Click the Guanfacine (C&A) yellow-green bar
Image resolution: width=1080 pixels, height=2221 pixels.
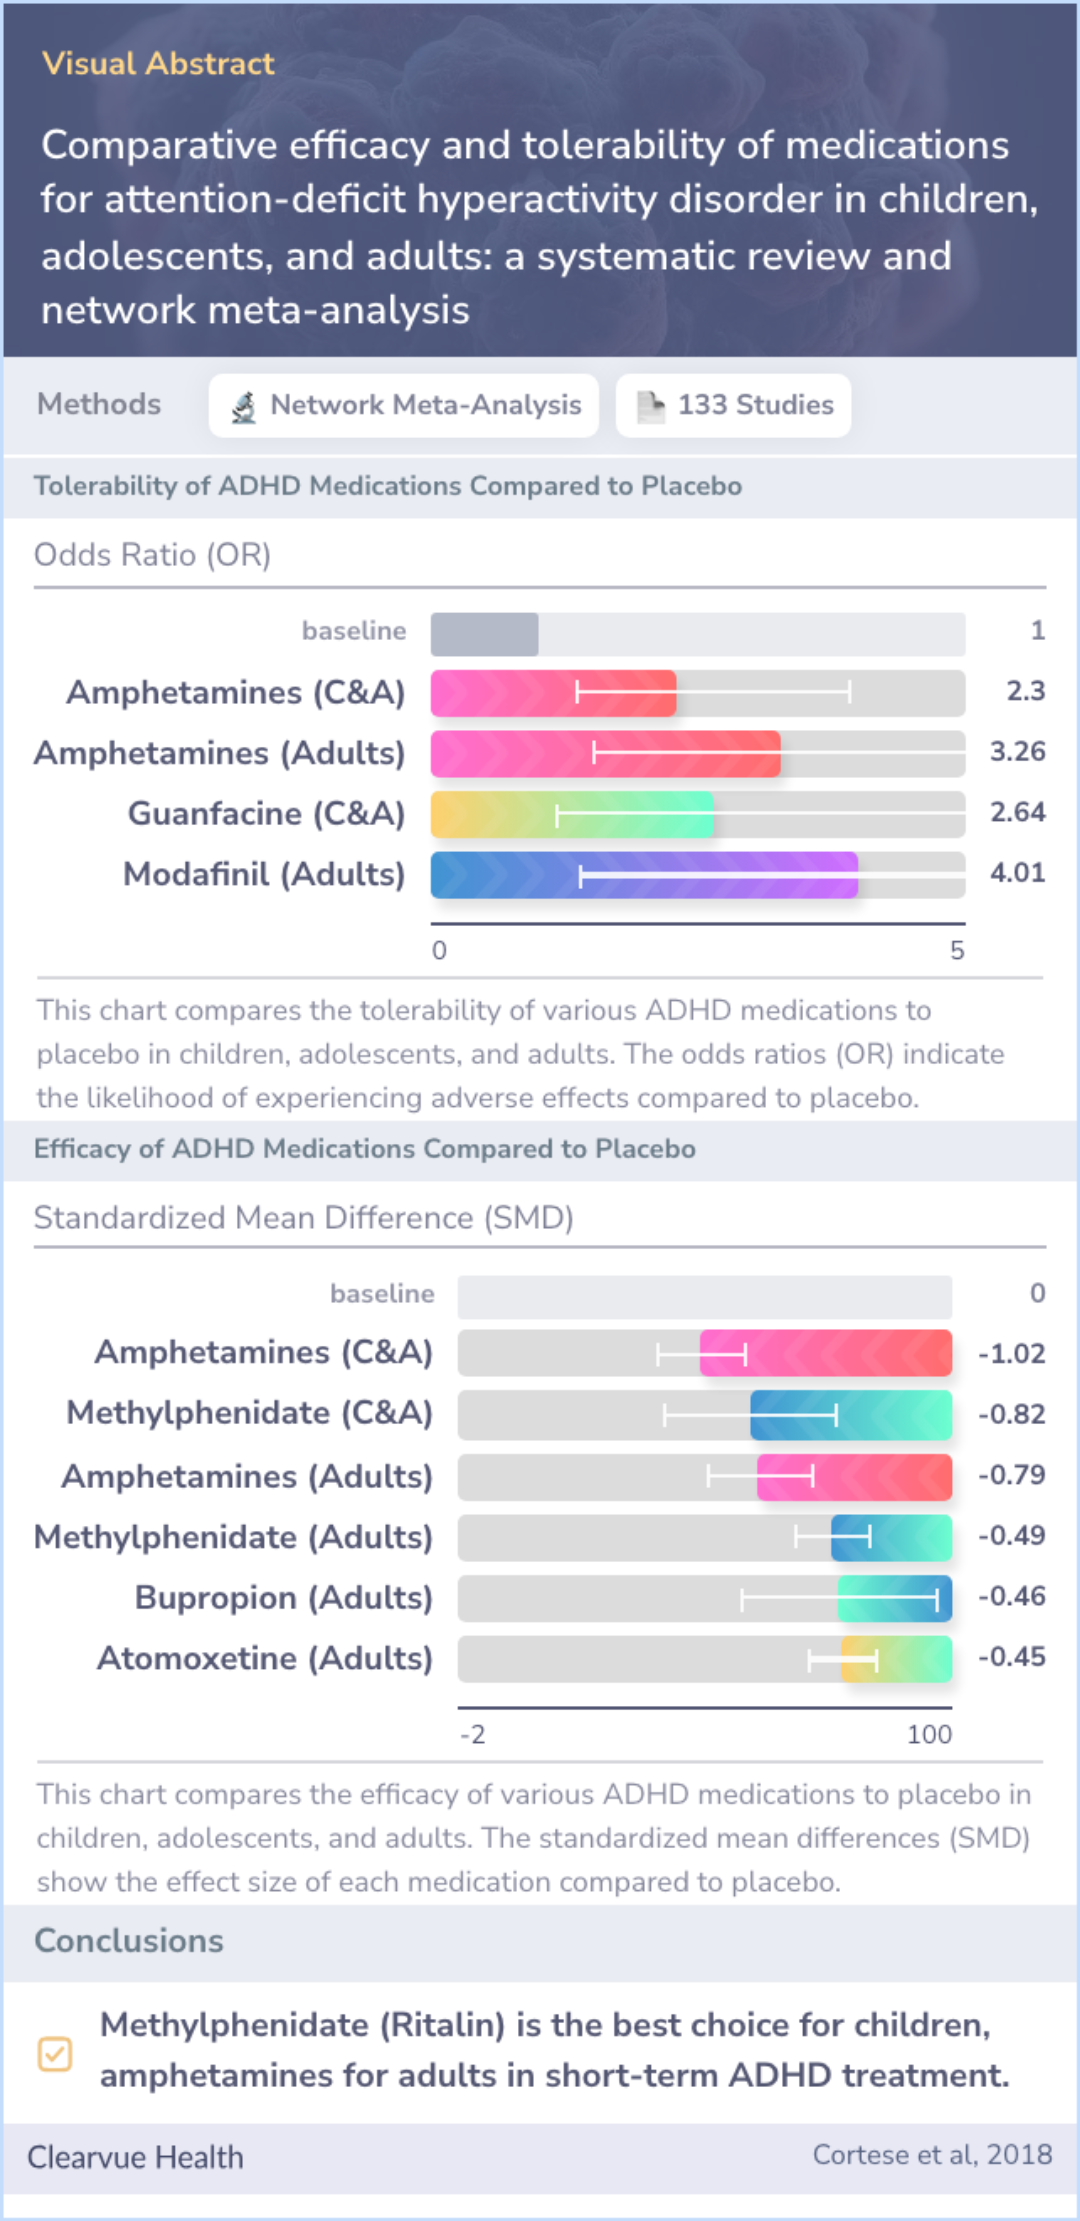[572, 815]
